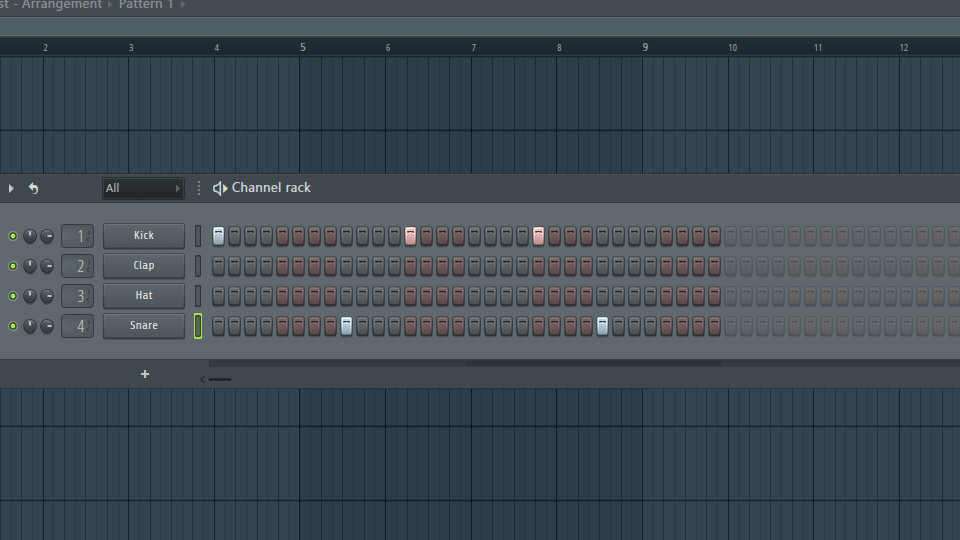Mute the Hat channel green light
This screenshot has width=960, height=540.
(13, 296)
